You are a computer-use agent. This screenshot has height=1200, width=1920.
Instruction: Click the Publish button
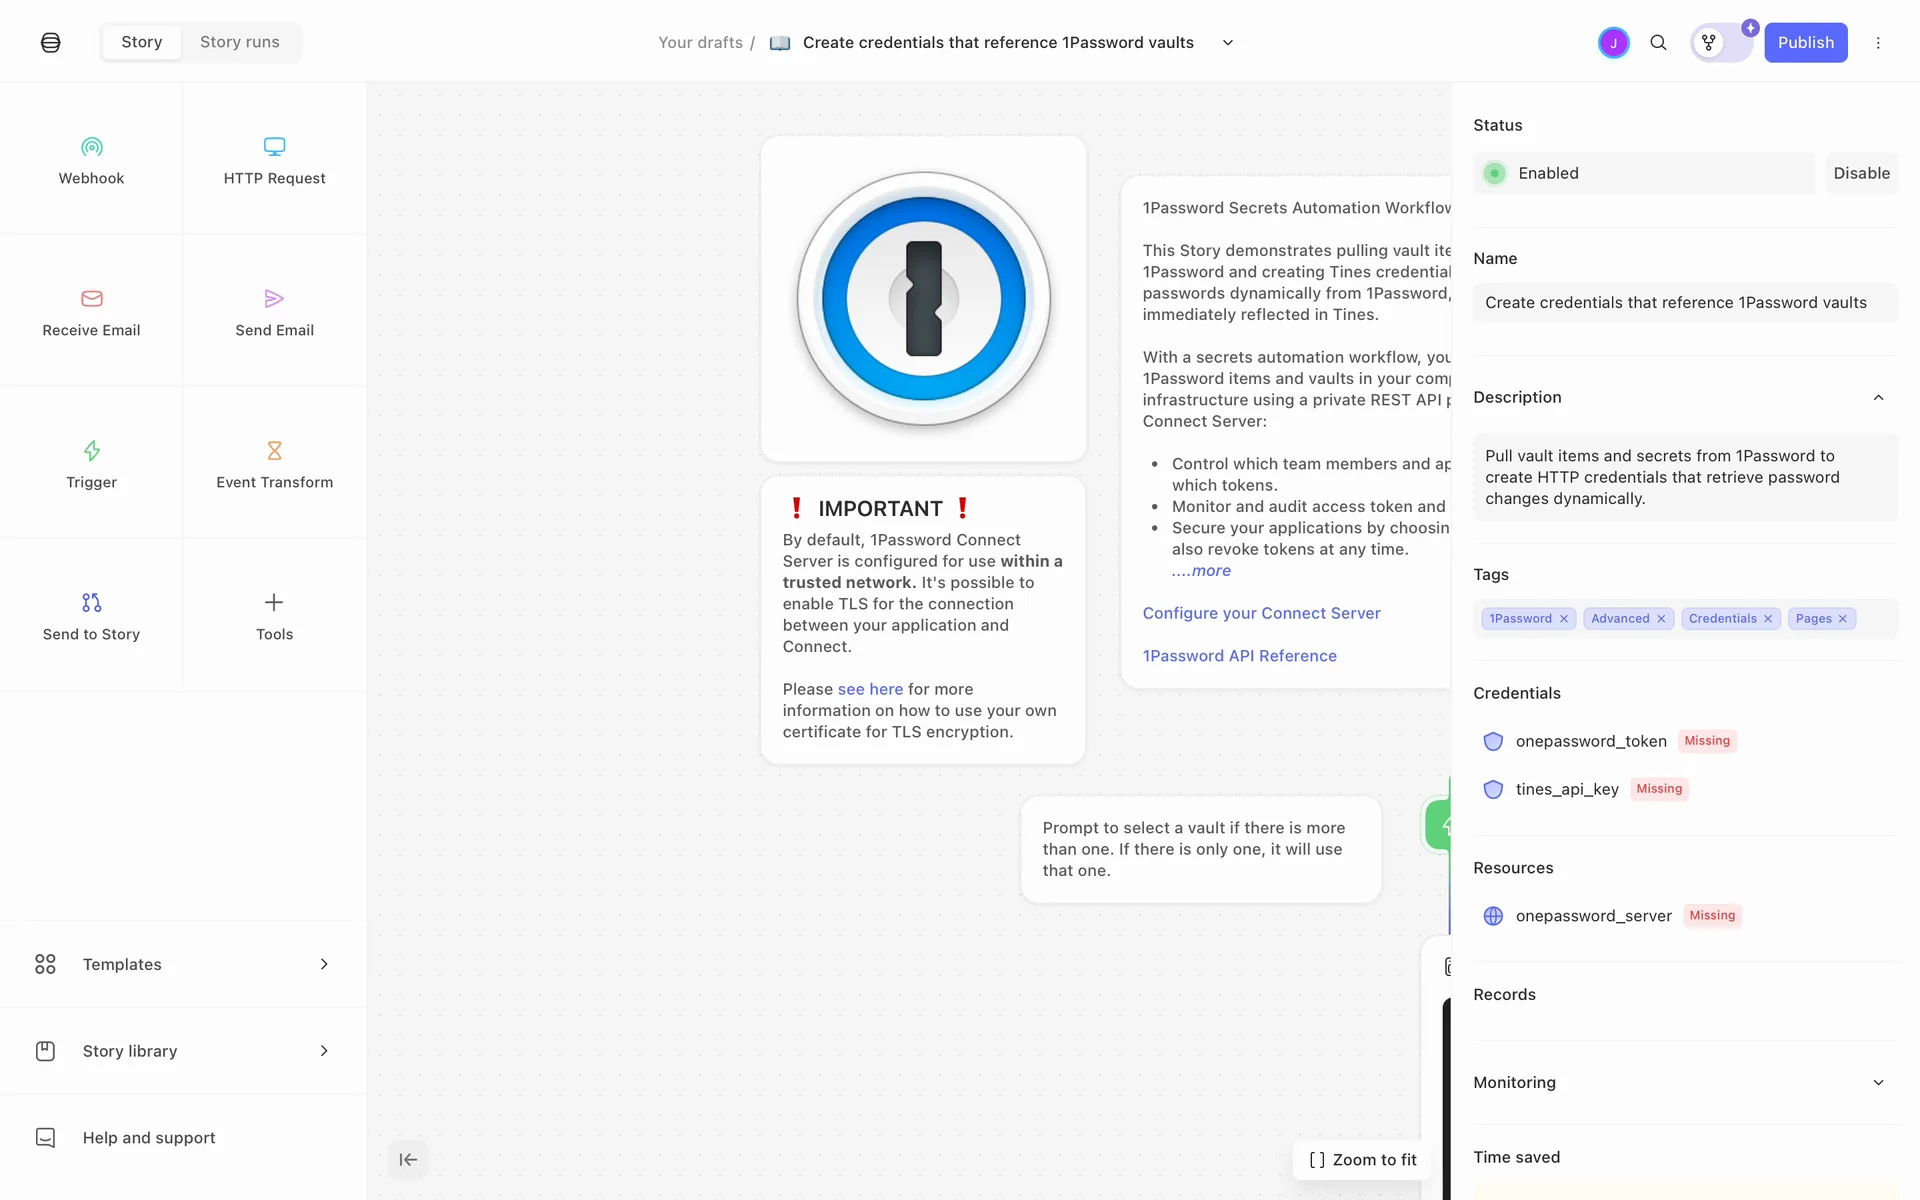[1805, 43]
